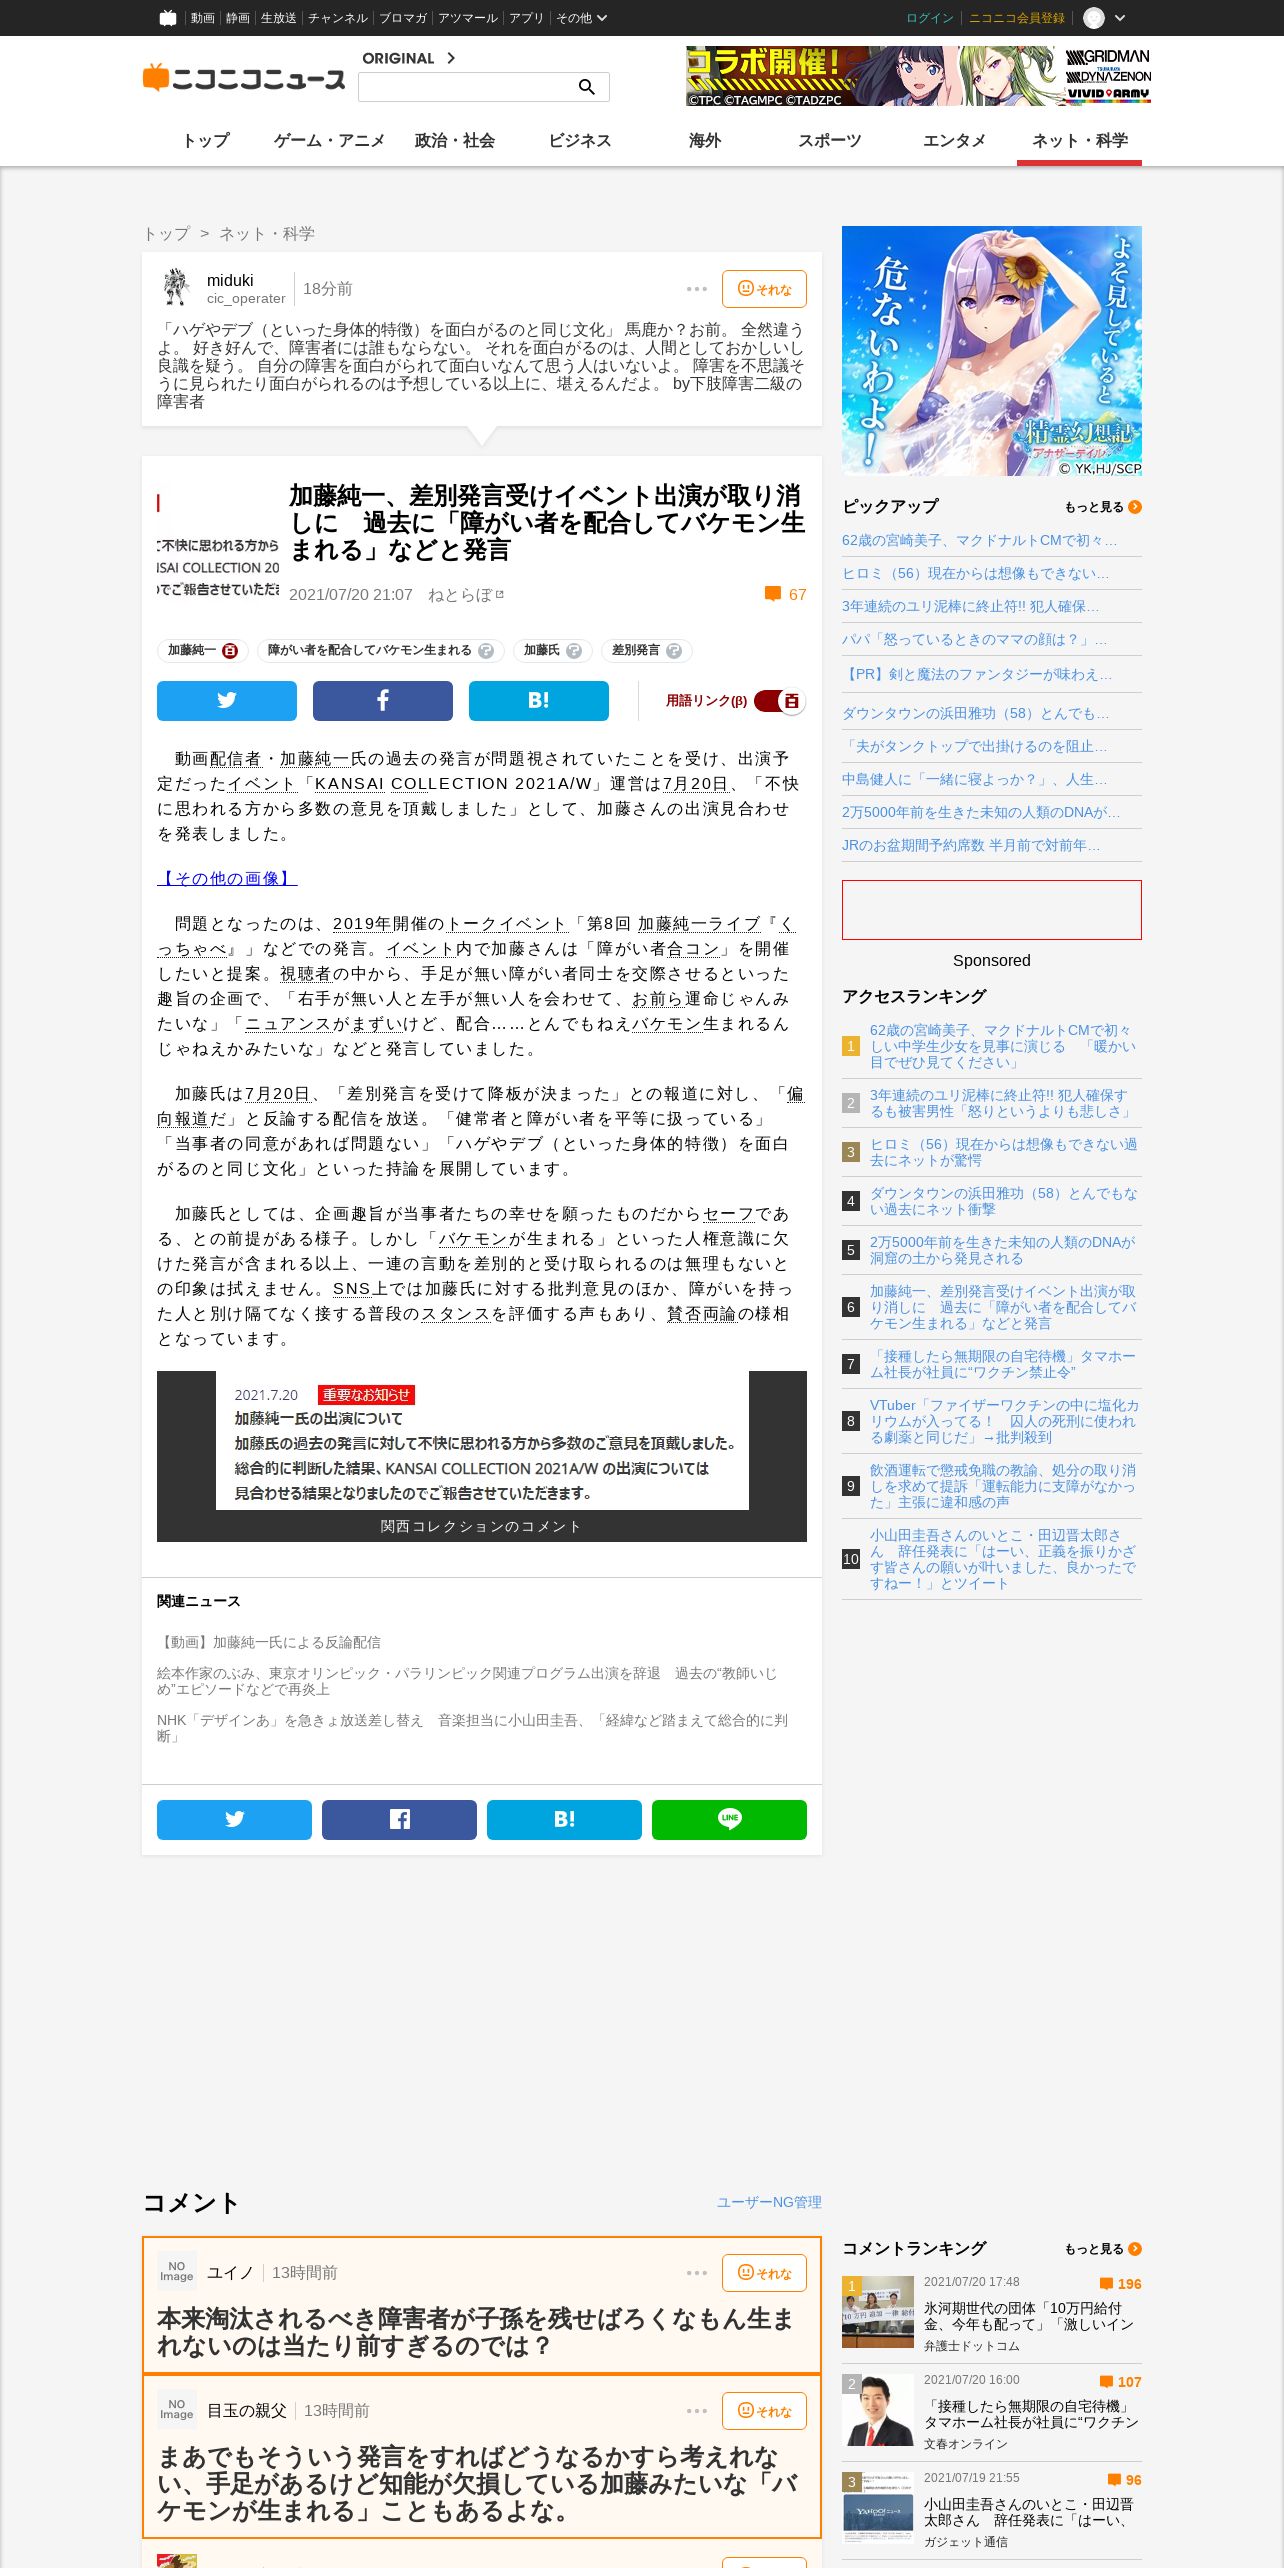Click miduki's profile avatar
The width and height of the screenshot is (1284, 2568).
(177, 287)
